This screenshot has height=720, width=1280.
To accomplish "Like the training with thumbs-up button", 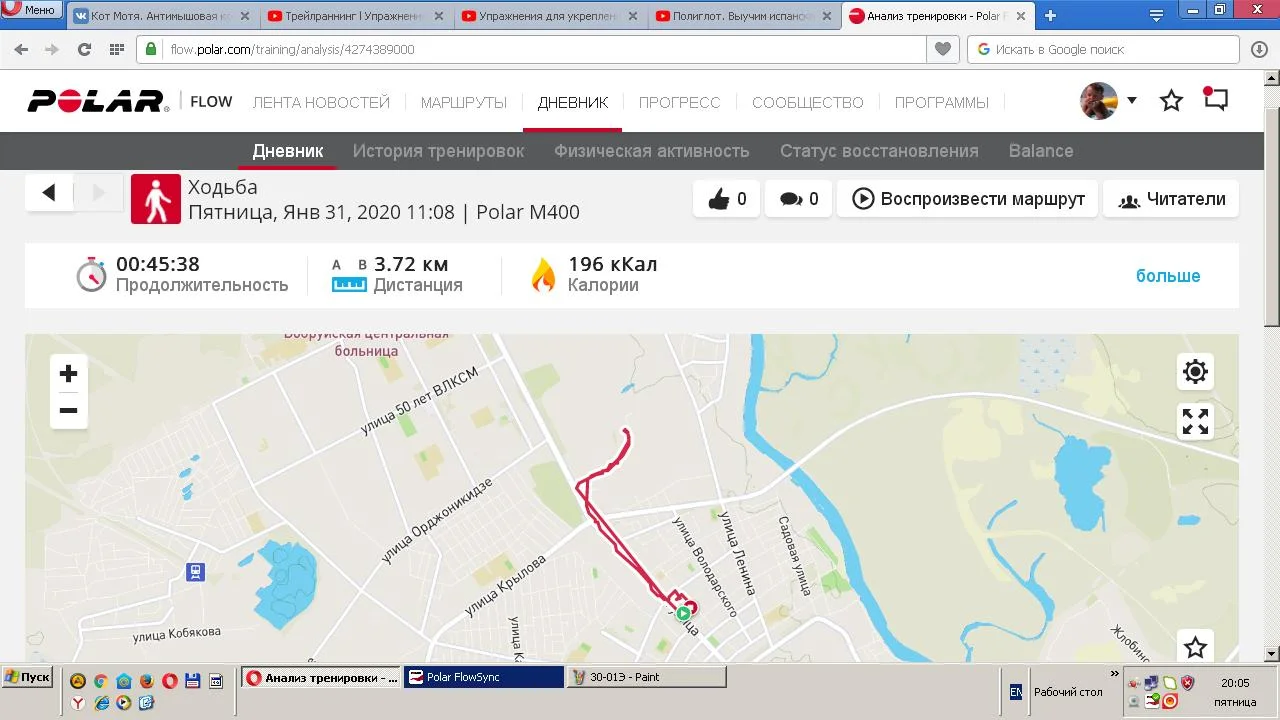I will (x=727, y=199).
